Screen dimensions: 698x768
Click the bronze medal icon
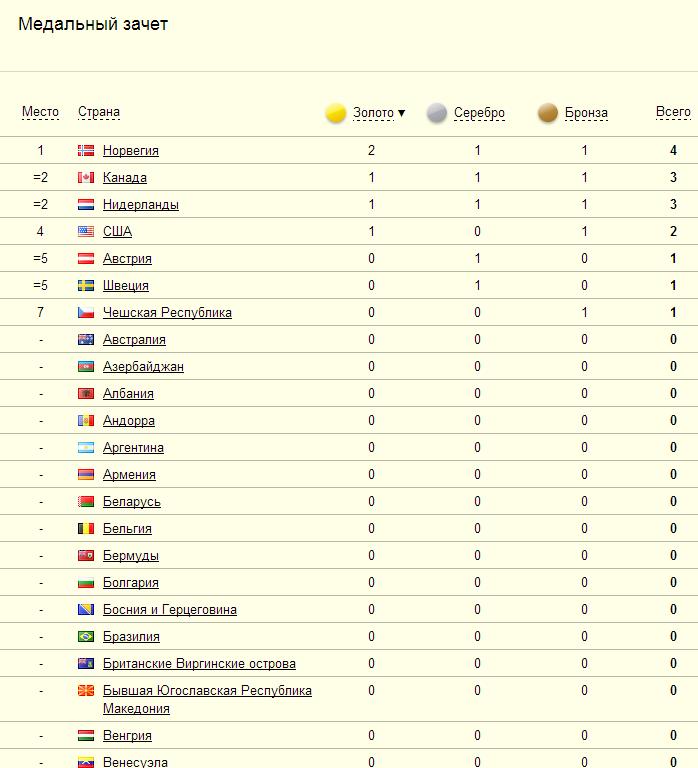[x=548, y=113]
